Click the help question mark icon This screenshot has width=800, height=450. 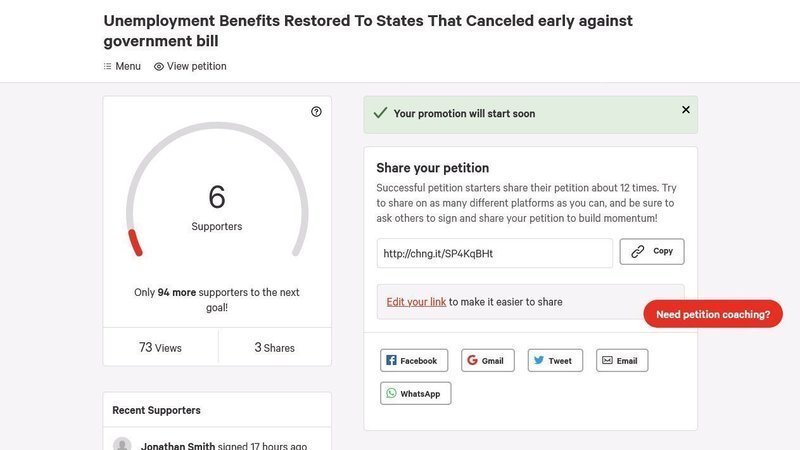[x=316, y=112]
